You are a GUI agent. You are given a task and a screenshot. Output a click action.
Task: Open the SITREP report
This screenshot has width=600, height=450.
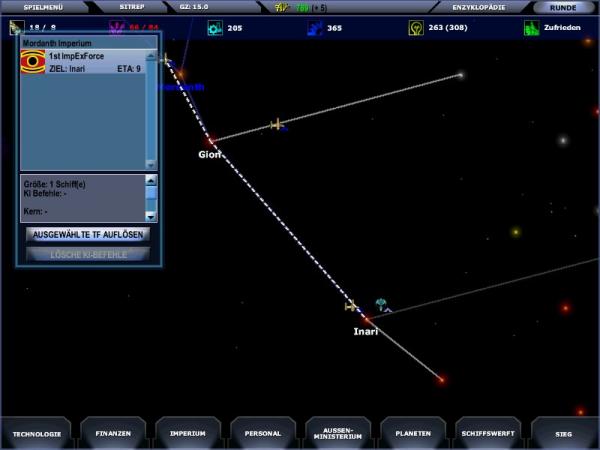point(132,7)
